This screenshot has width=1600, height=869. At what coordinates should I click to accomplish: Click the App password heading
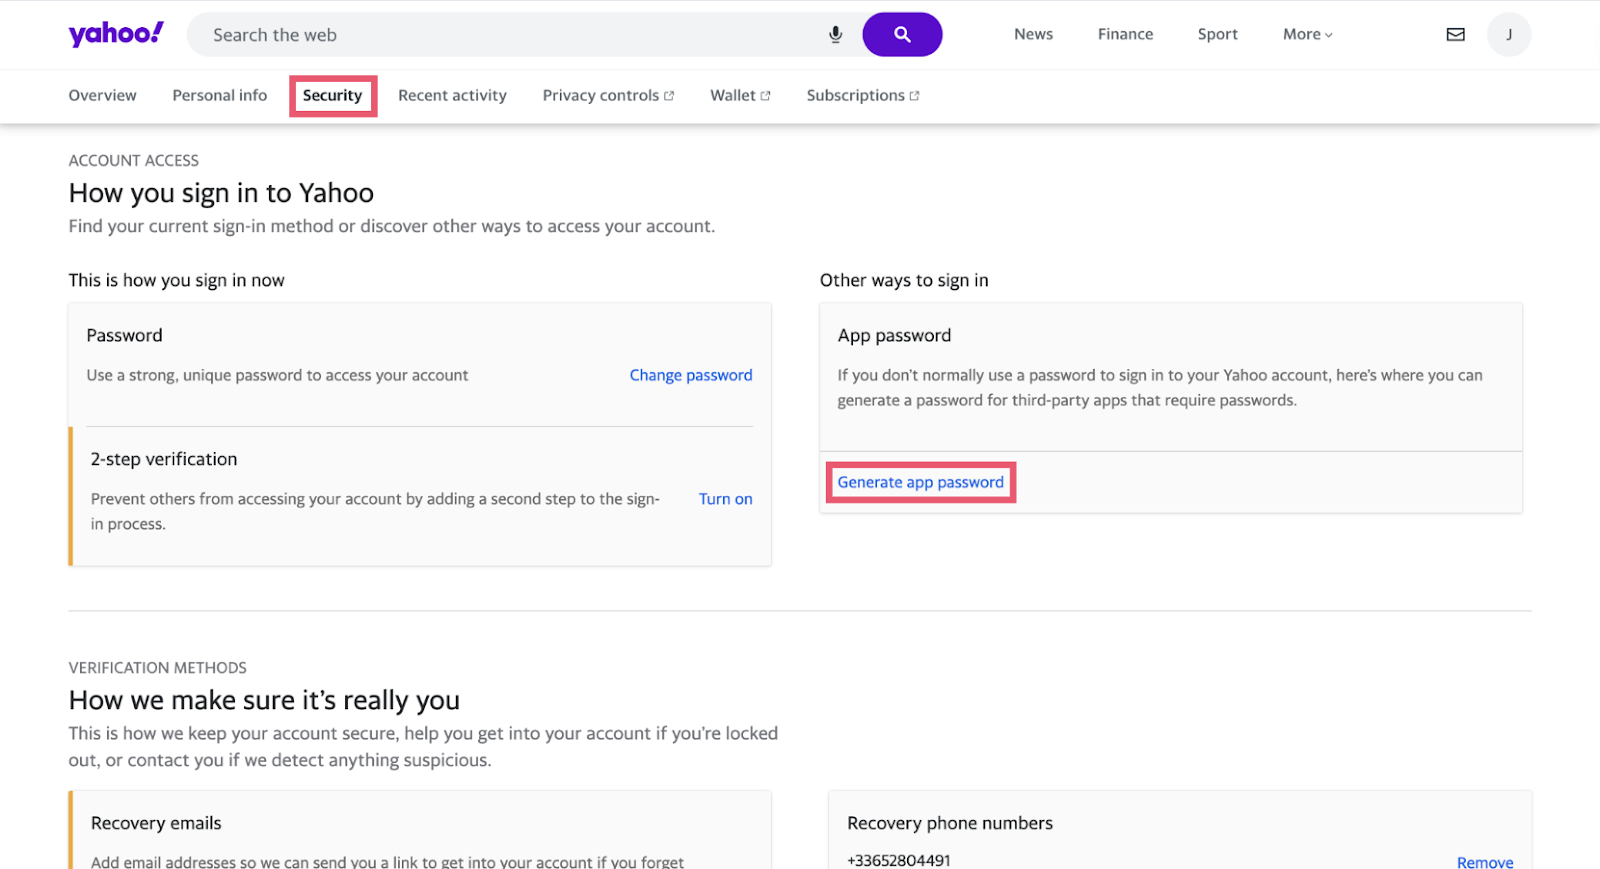point(894,336)
